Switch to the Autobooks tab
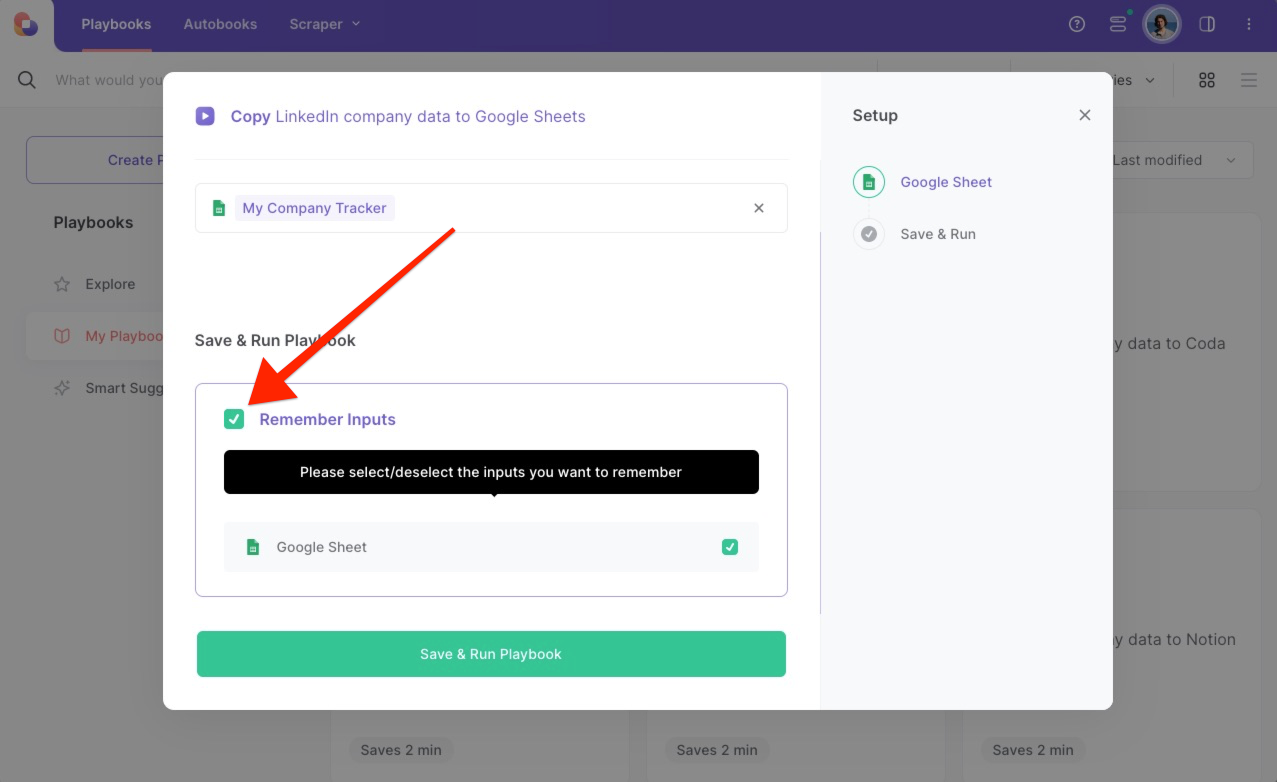1277x782 pixels. pyautogui.click(x=220, y=24)
